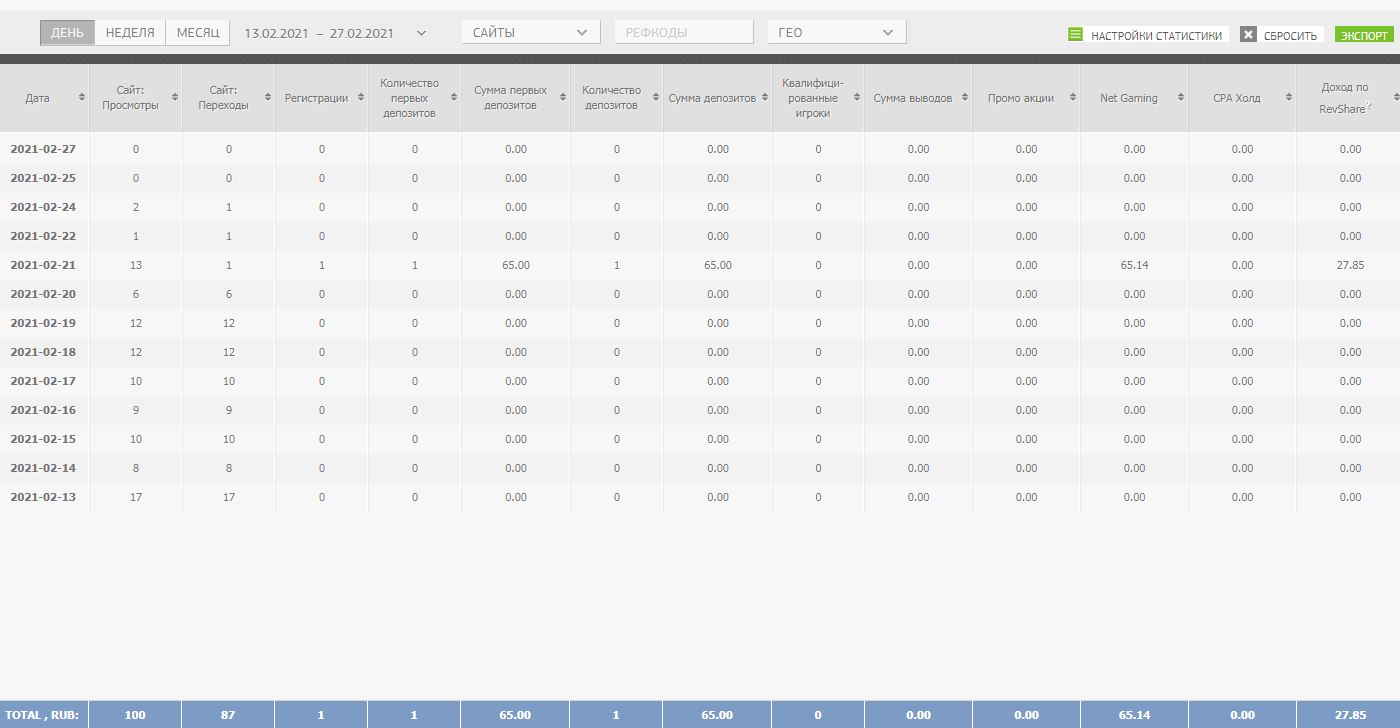
Task: Expand the ГЕО dropdown
Action: point(837,32)
